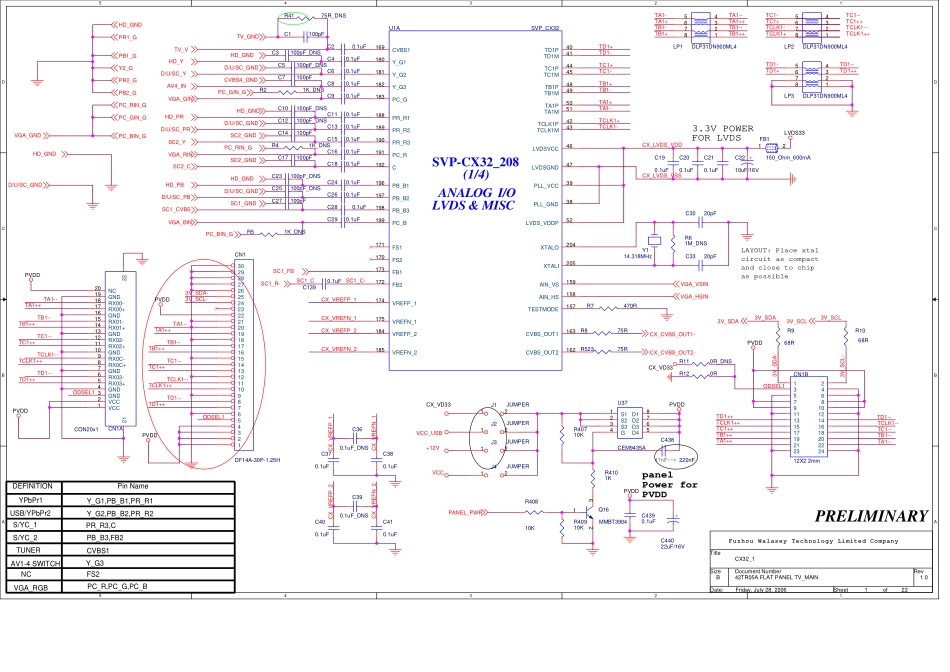Click the "PRELIMINARY" stamp text
The height and width of the screenshot is (672, 950).
coord(871,516)
